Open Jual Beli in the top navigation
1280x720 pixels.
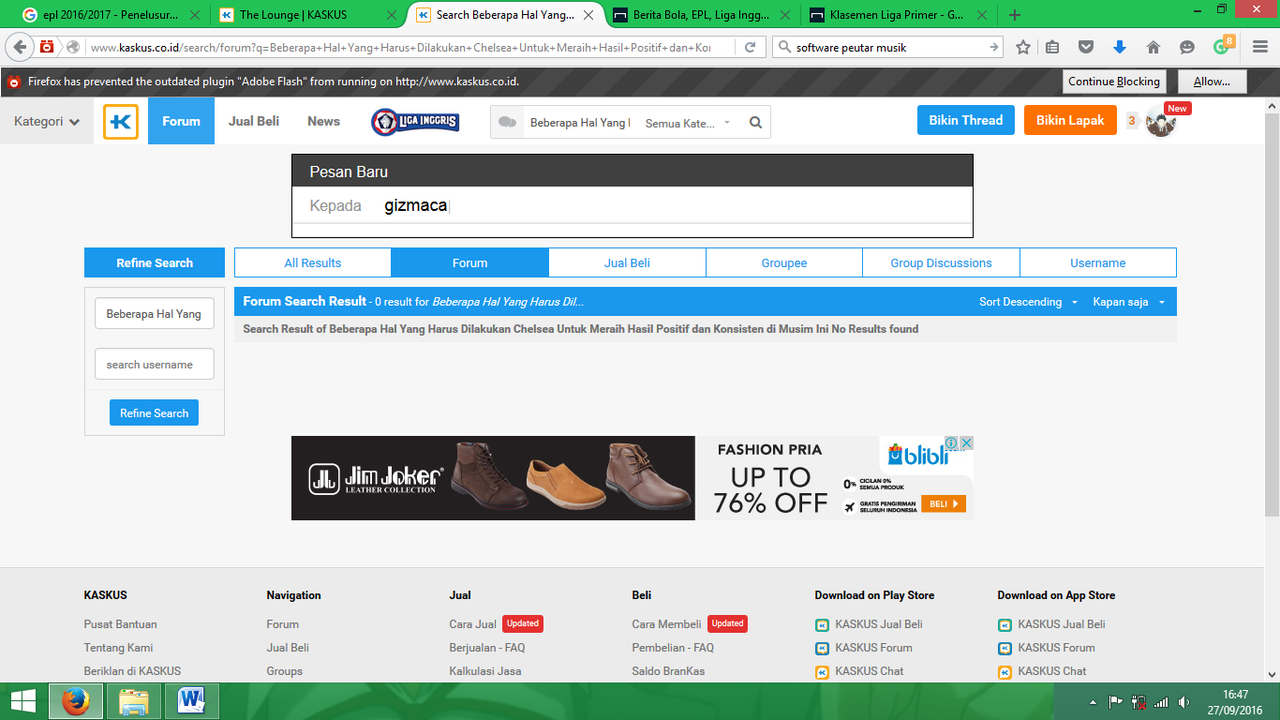point(254,121)
